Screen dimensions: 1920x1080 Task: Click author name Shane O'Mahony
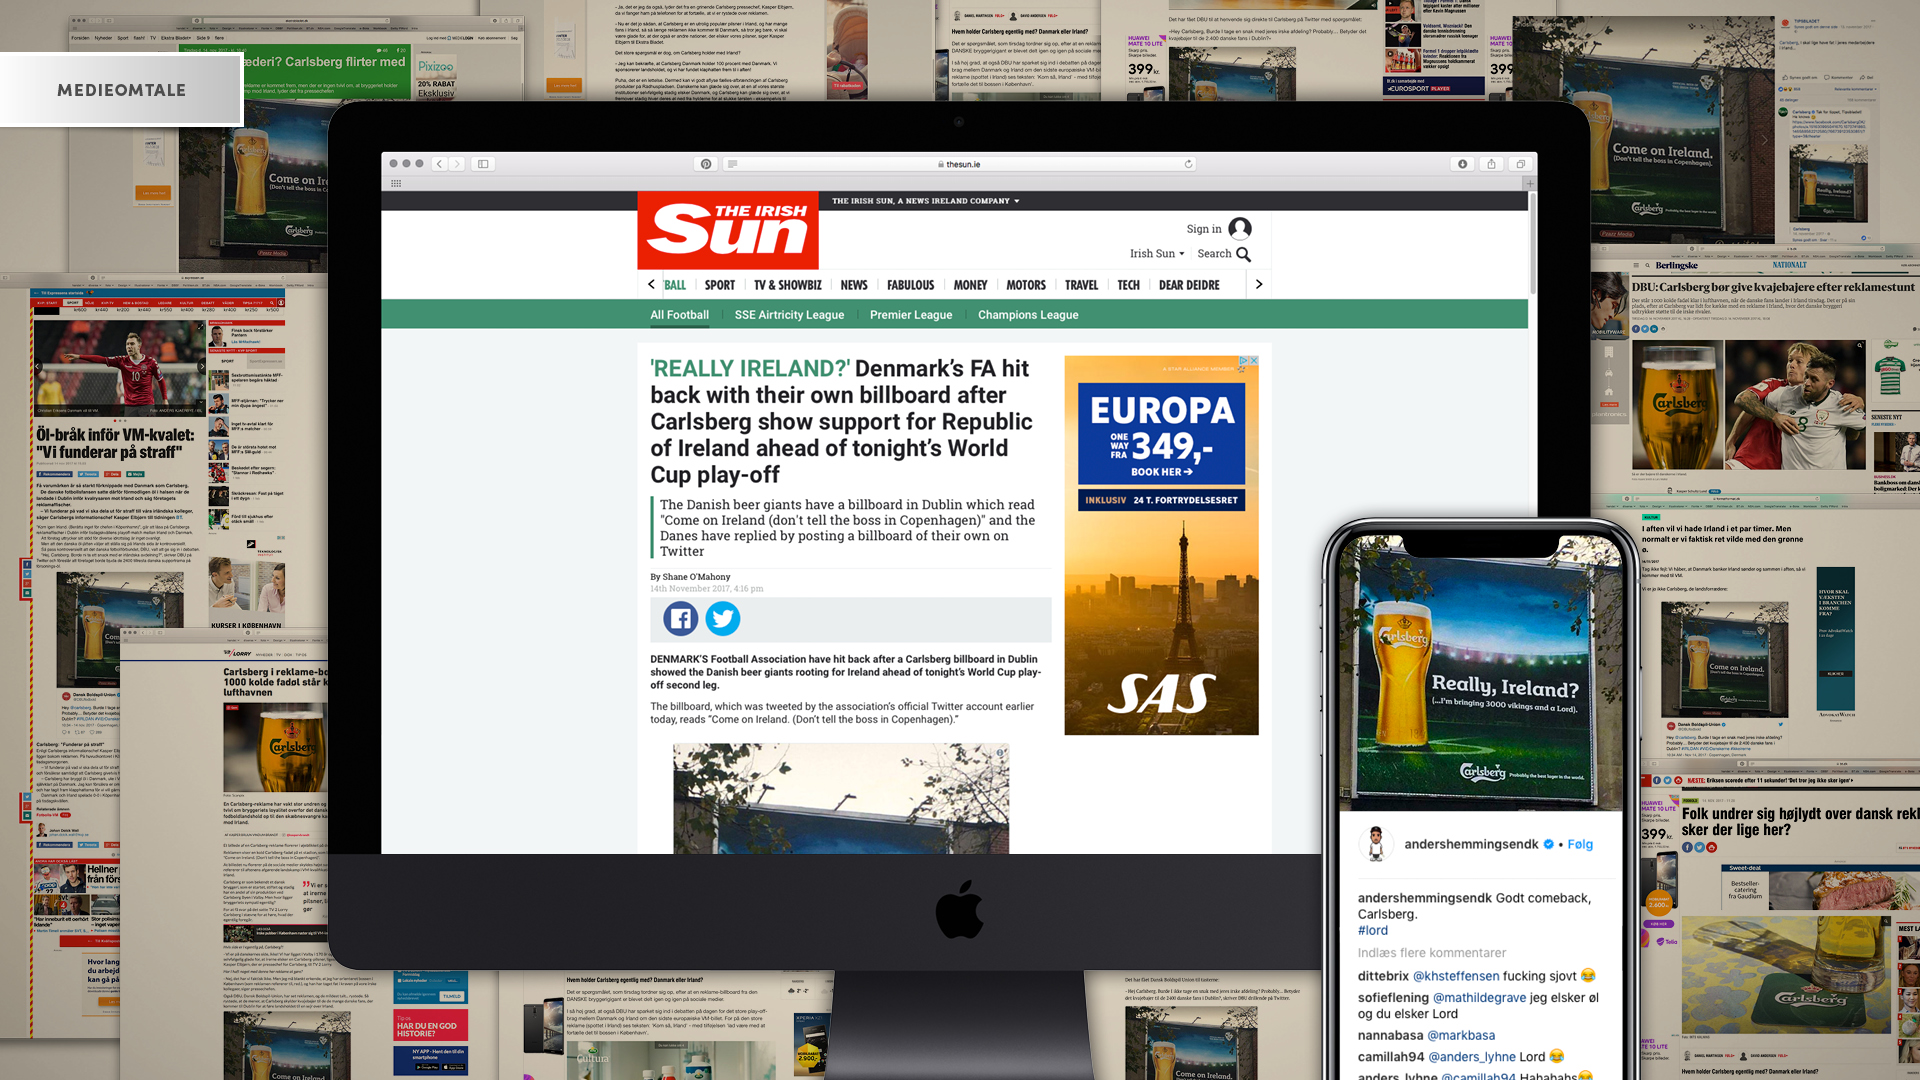point(696,577)
